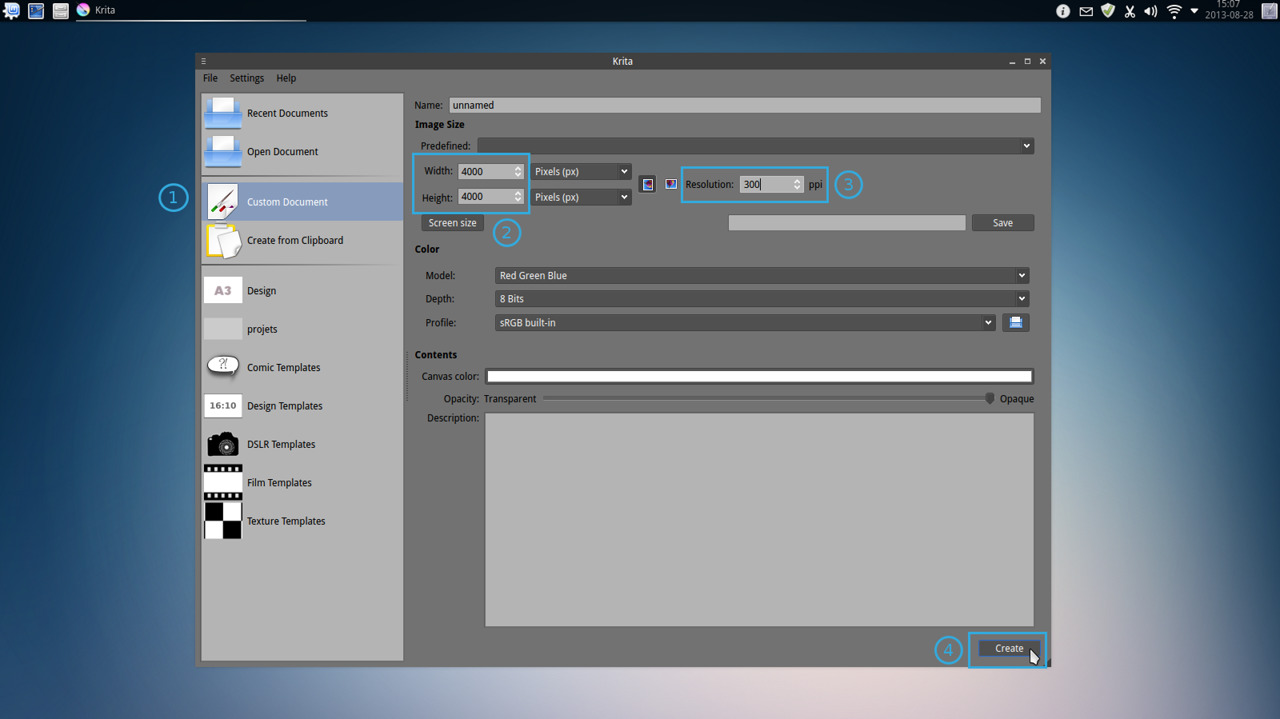Screen dimensions: 1280x719
Task: Open the Settings menu
Action: click(246, 77)
